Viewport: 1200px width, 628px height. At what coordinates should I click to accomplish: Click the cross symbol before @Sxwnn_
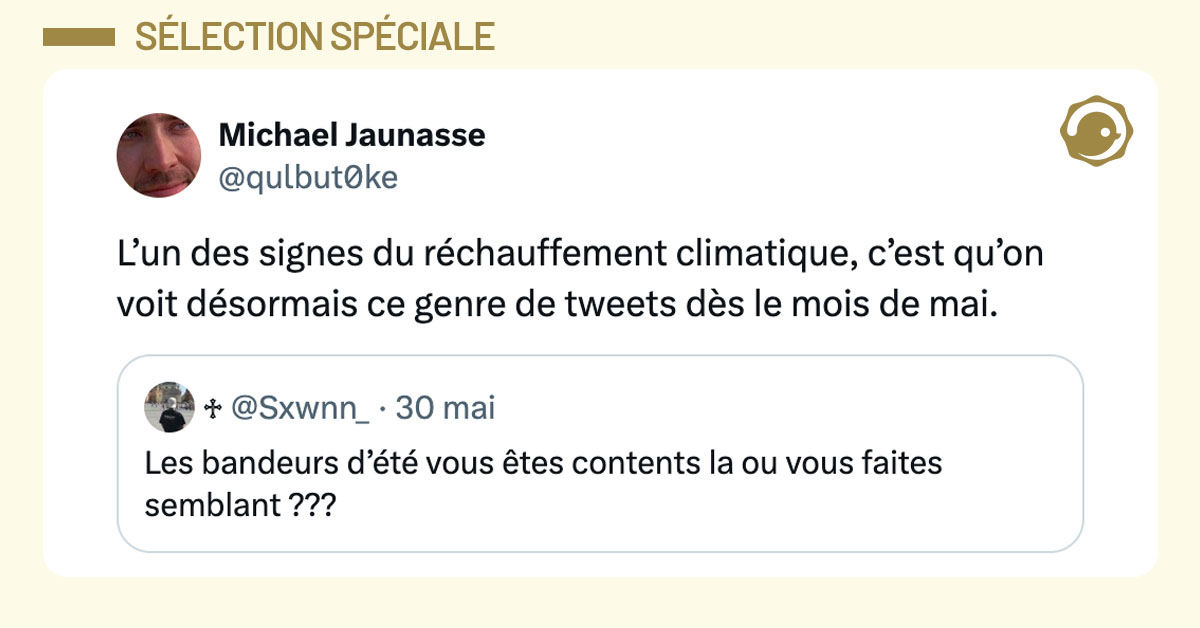(x=212, y=408)
